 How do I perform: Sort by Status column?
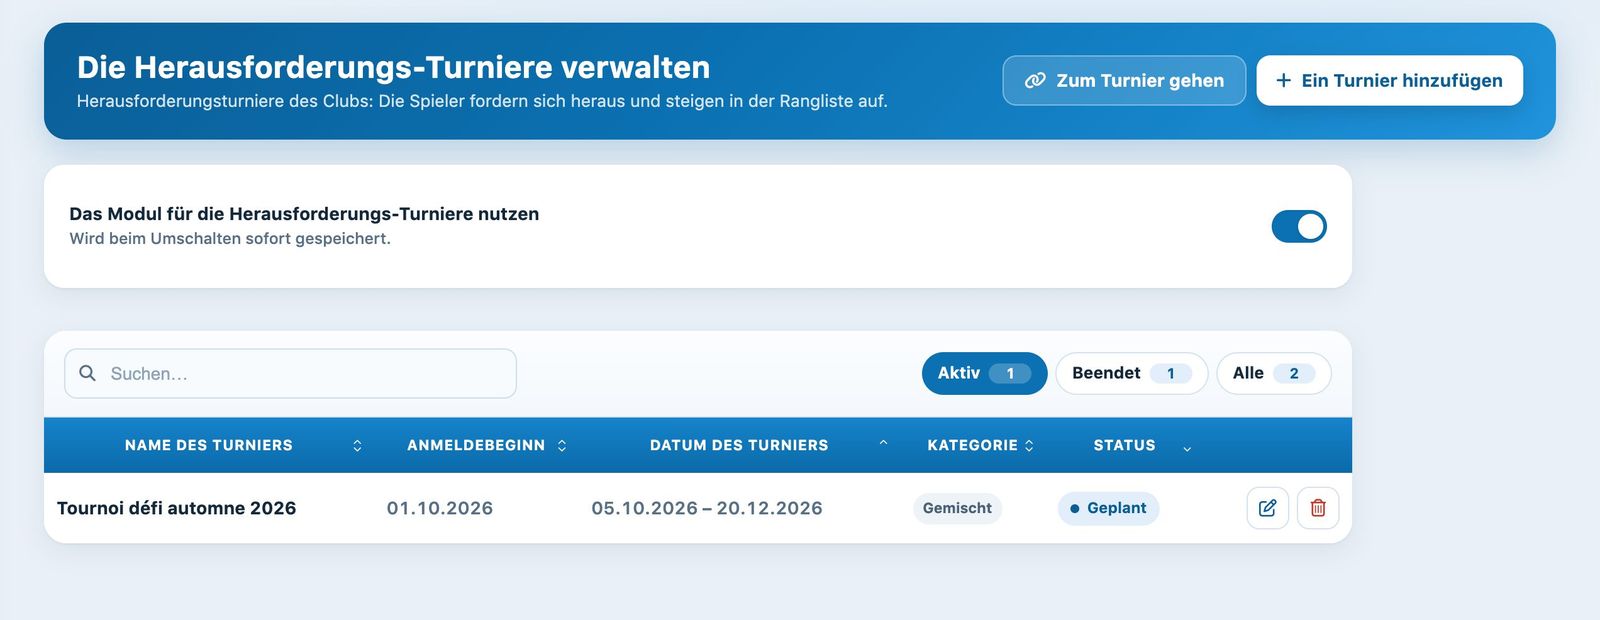click(1124, 445)
